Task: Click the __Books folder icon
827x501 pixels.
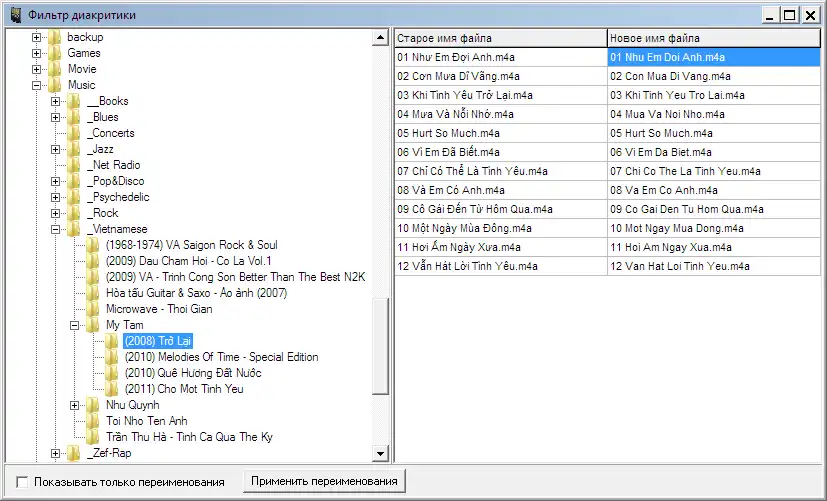Action: (x=74, y=101)
